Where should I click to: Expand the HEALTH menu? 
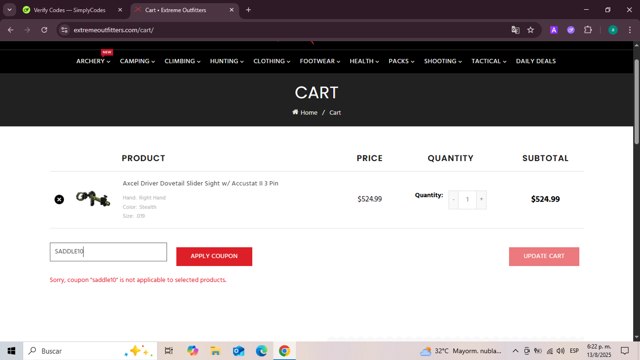(x=364, y=61)
